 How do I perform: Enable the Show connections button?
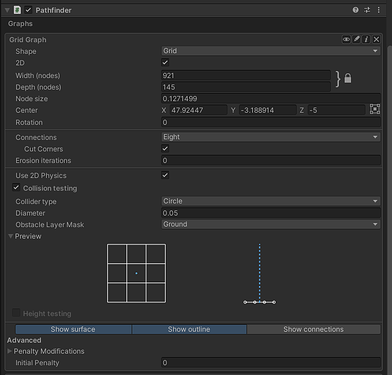coord(313,329)
